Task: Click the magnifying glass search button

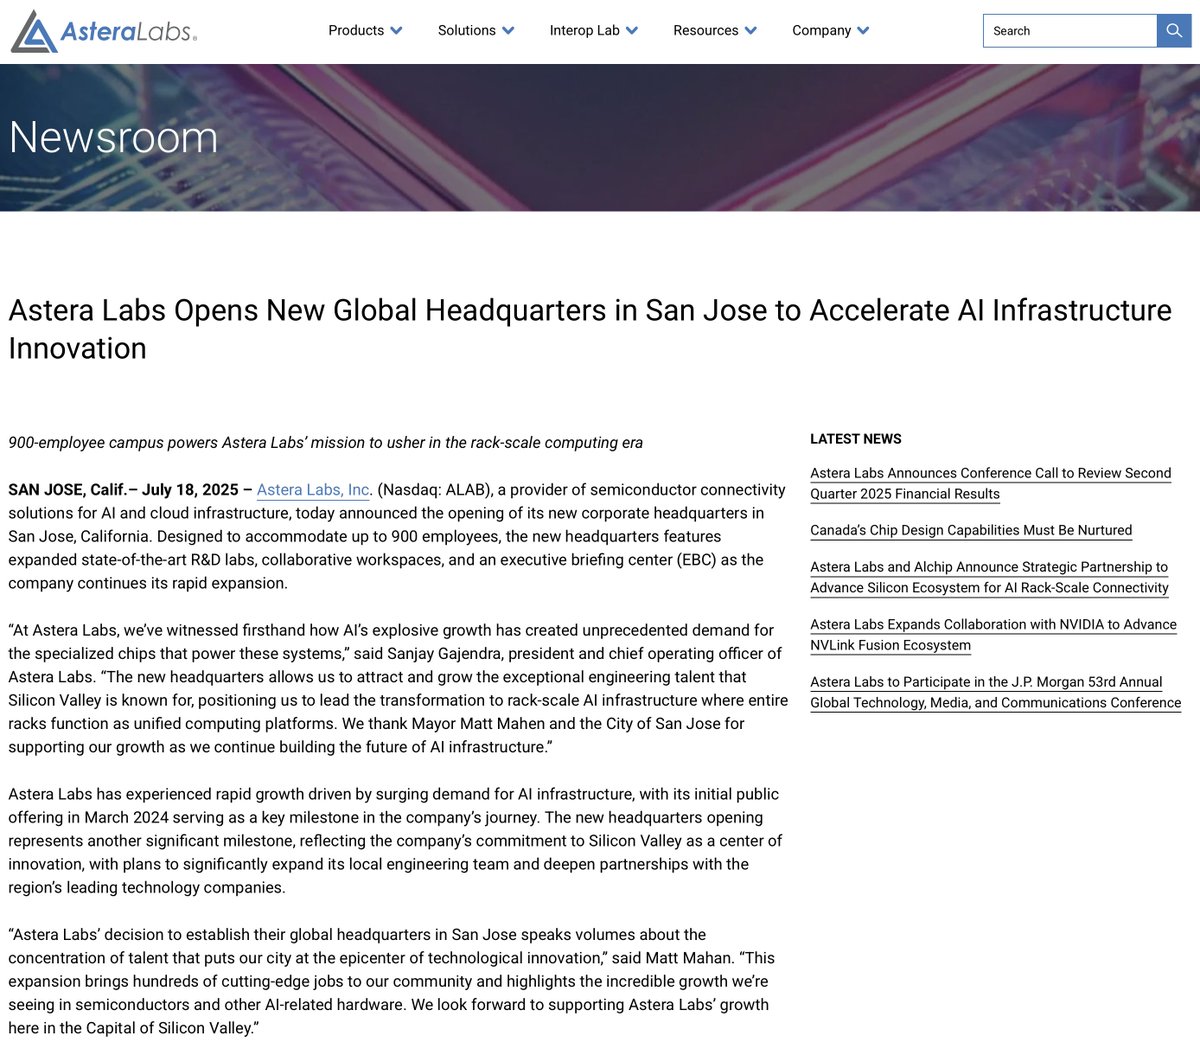Action: click(1174, 31)
